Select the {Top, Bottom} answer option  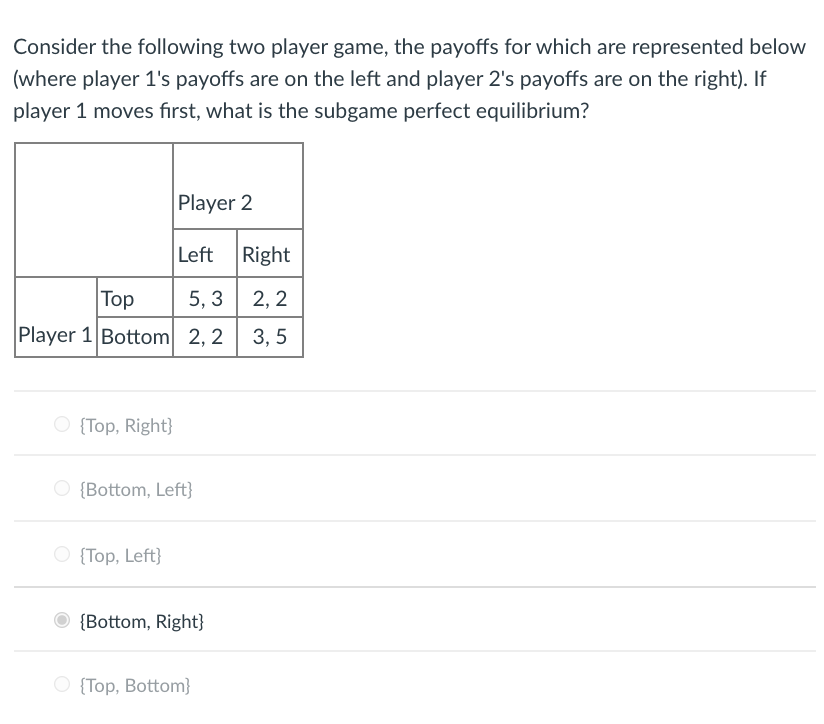(x=61, y=685)
